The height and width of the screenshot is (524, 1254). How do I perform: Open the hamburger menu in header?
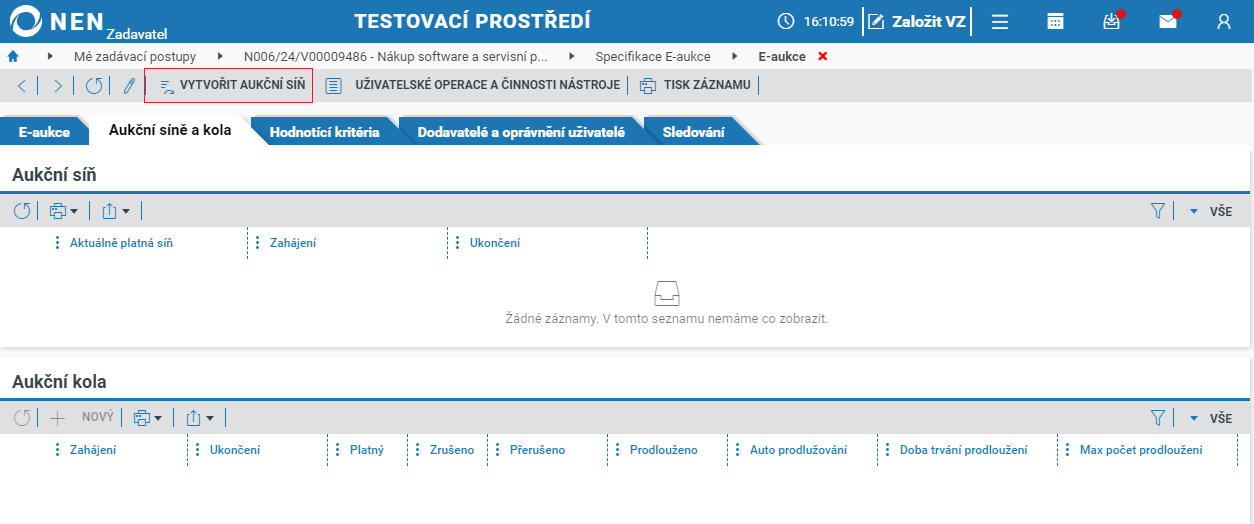click(999, 21)
